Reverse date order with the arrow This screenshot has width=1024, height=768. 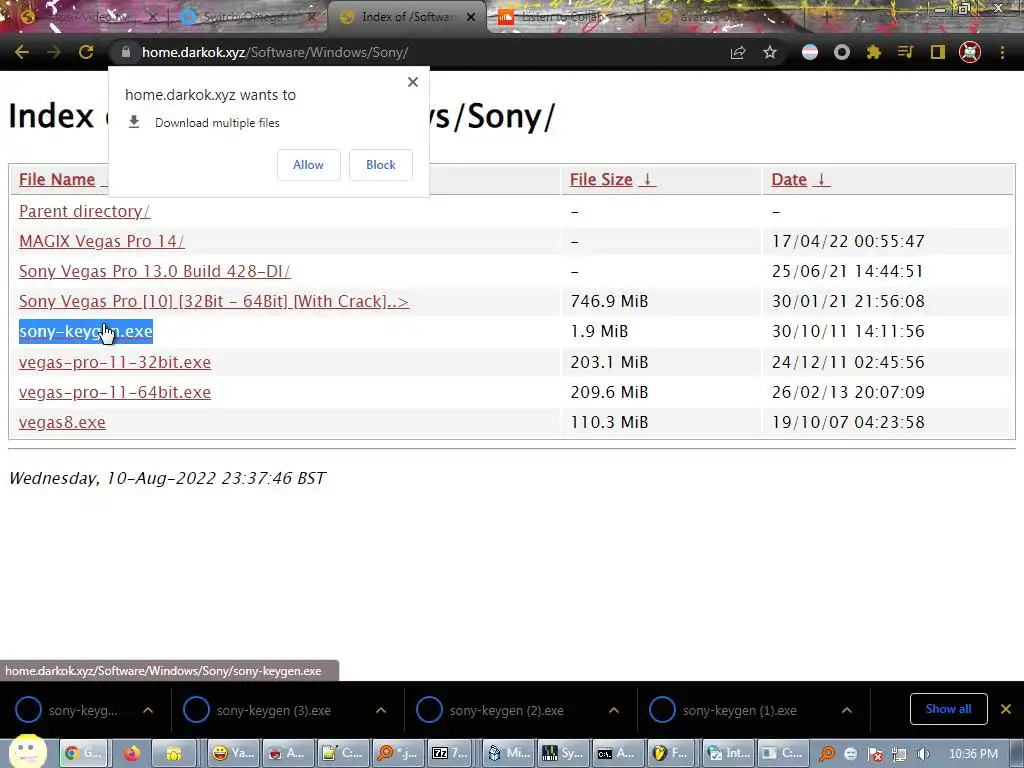pos(822,180)
